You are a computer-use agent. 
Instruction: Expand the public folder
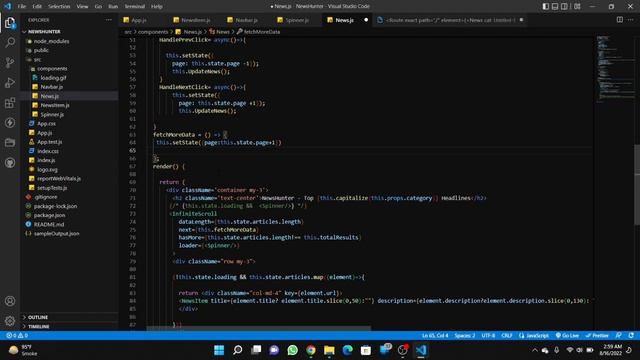coord(41,50)
